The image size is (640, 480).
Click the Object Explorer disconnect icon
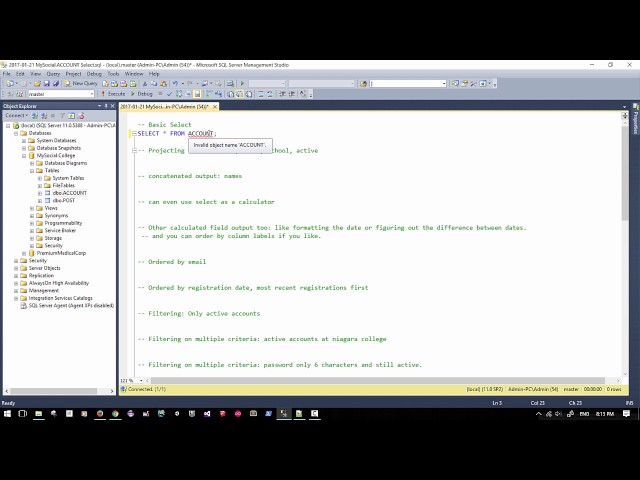(x=44, y=116)
